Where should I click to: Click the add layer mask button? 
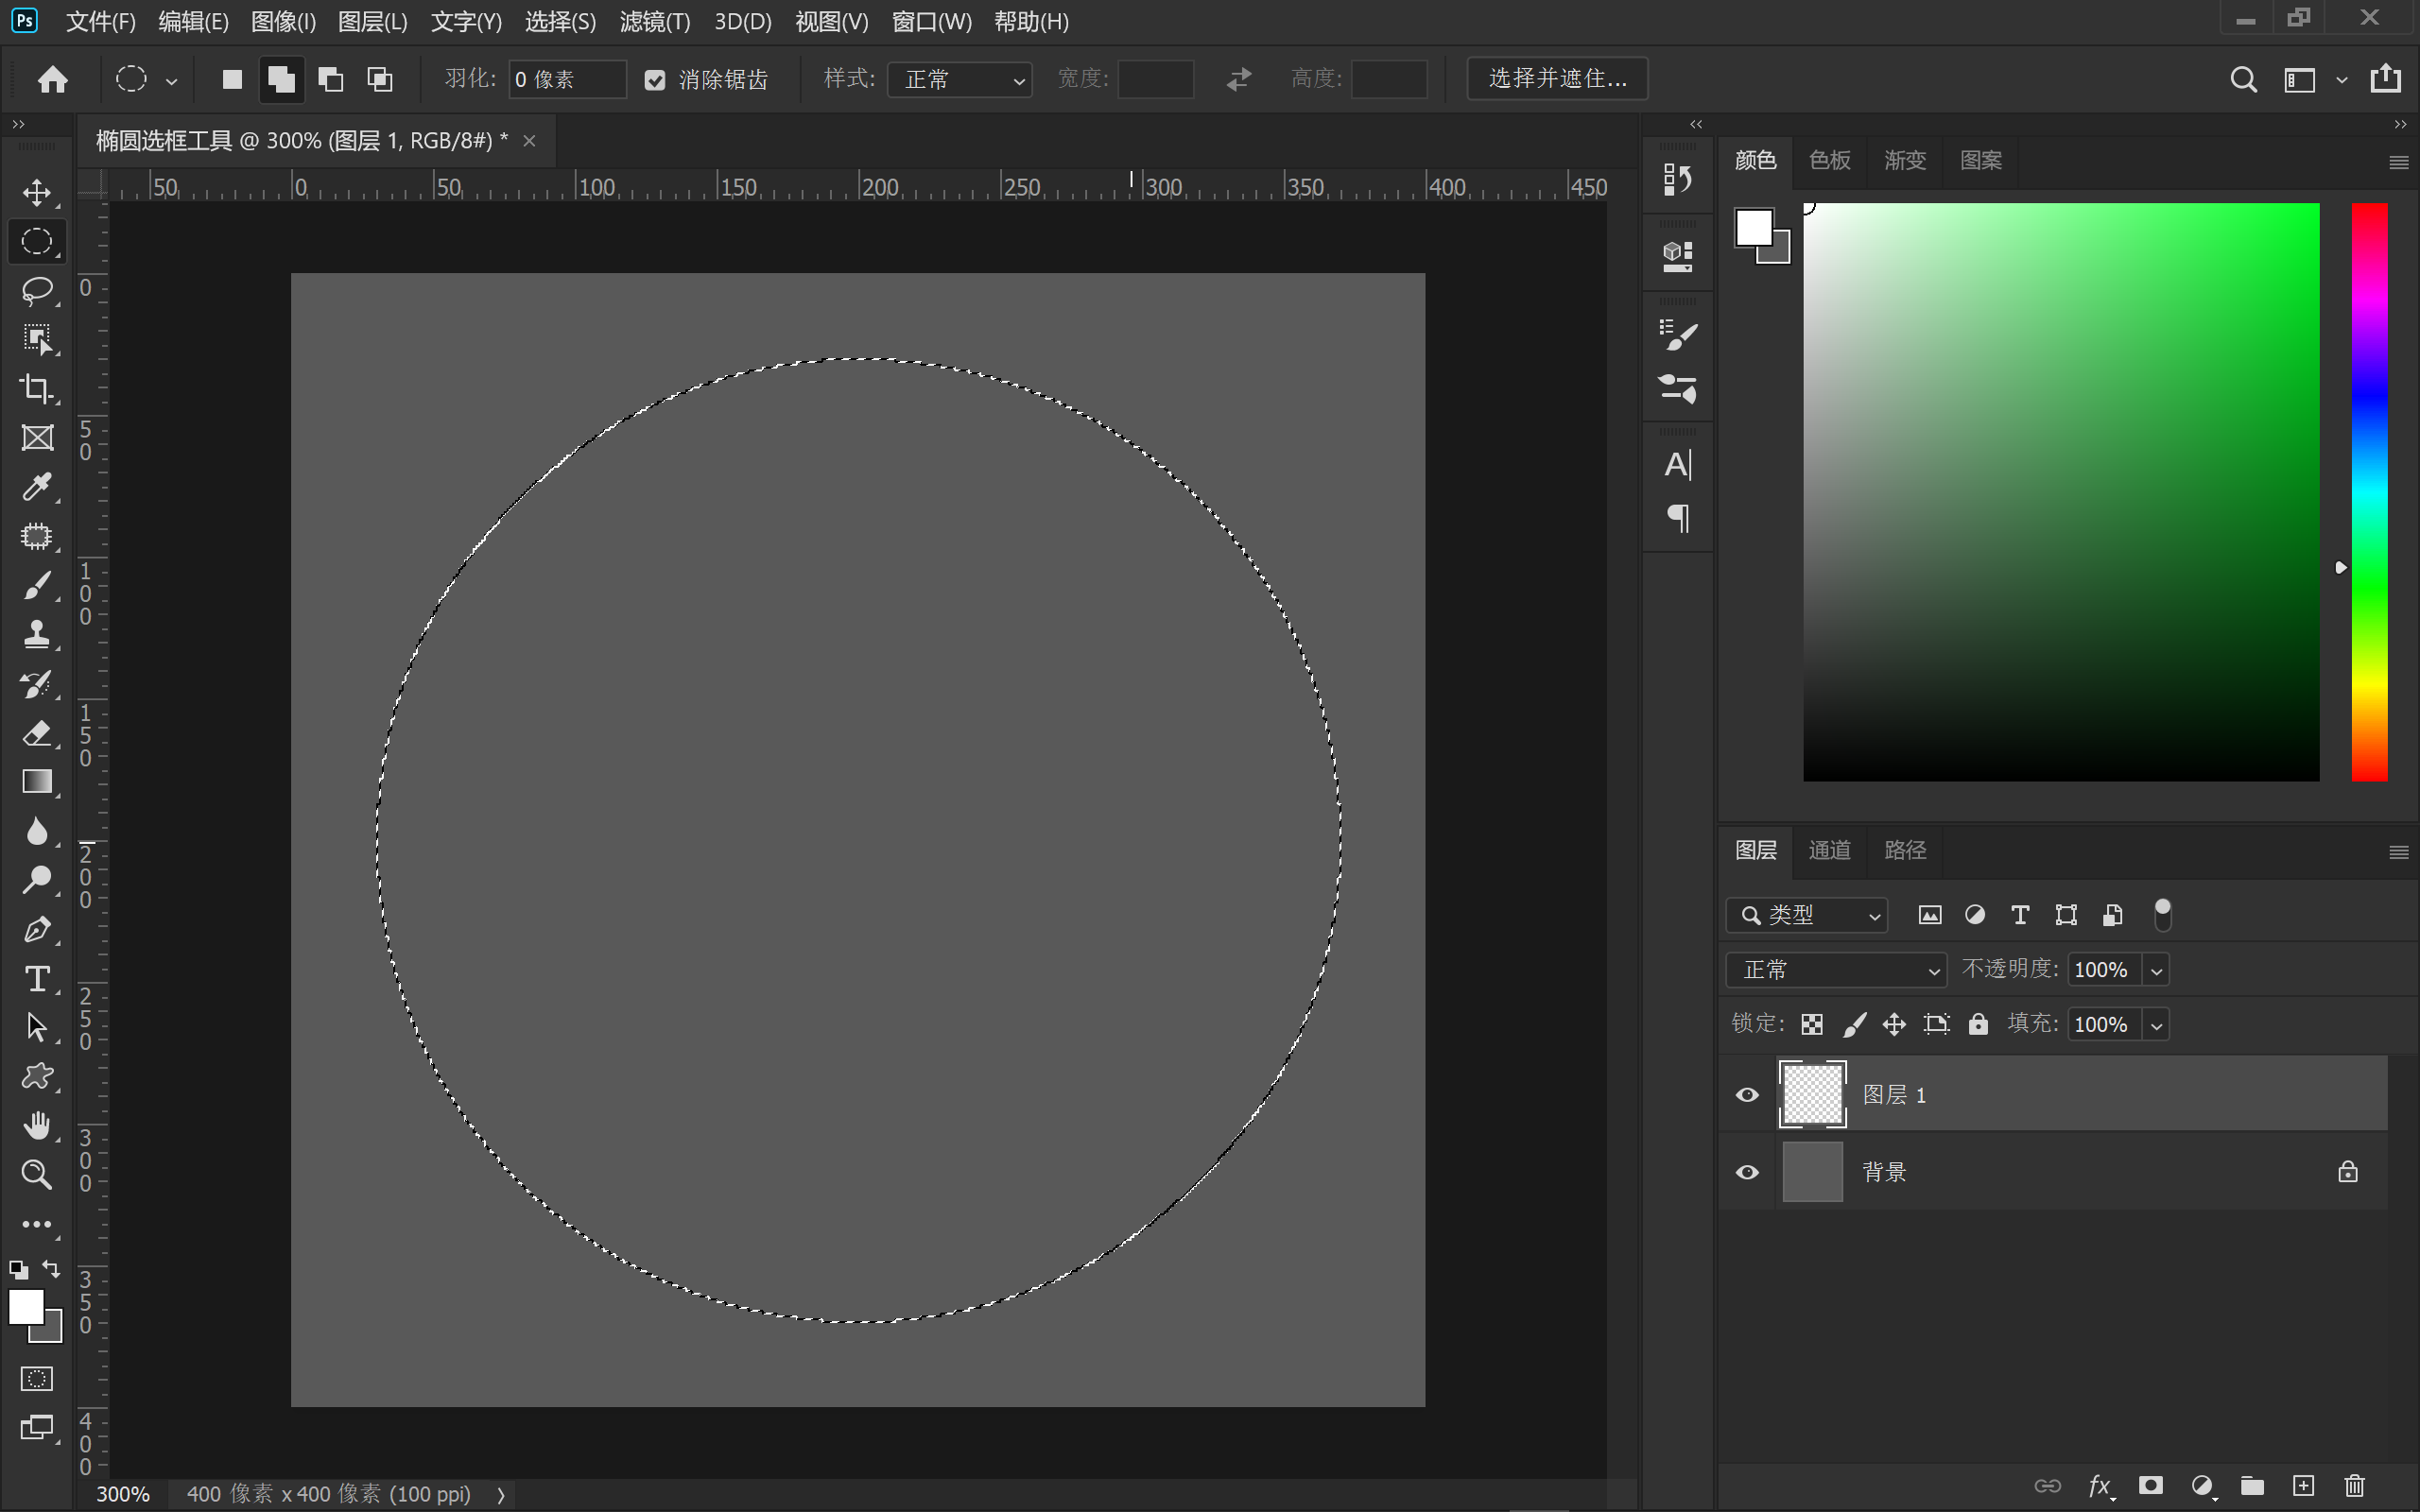point(2150,1485)
